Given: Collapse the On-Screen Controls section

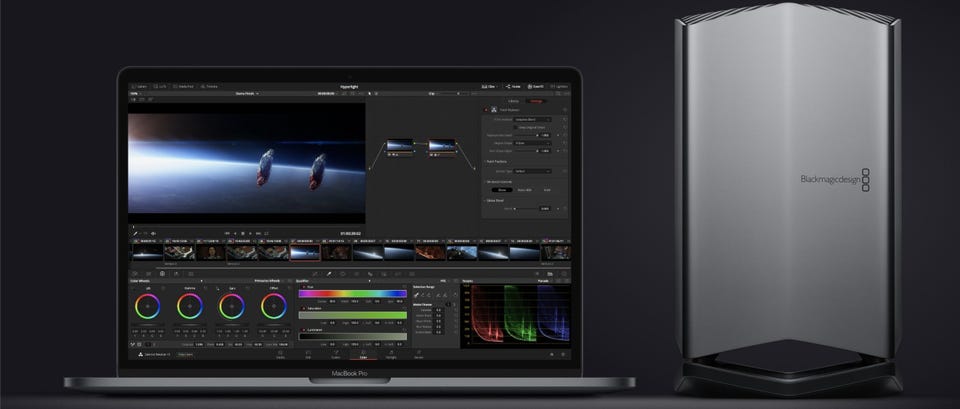Looking at the screenshot, I should [486, 182].
